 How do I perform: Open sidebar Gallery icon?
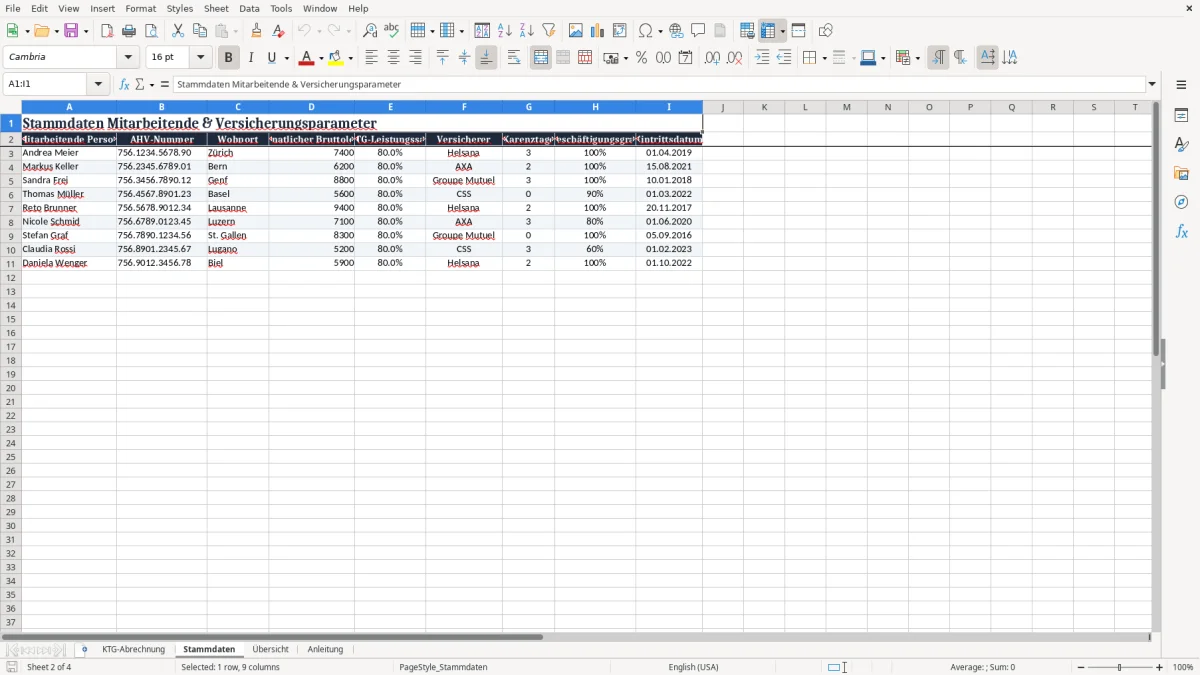click(1181, 174)
